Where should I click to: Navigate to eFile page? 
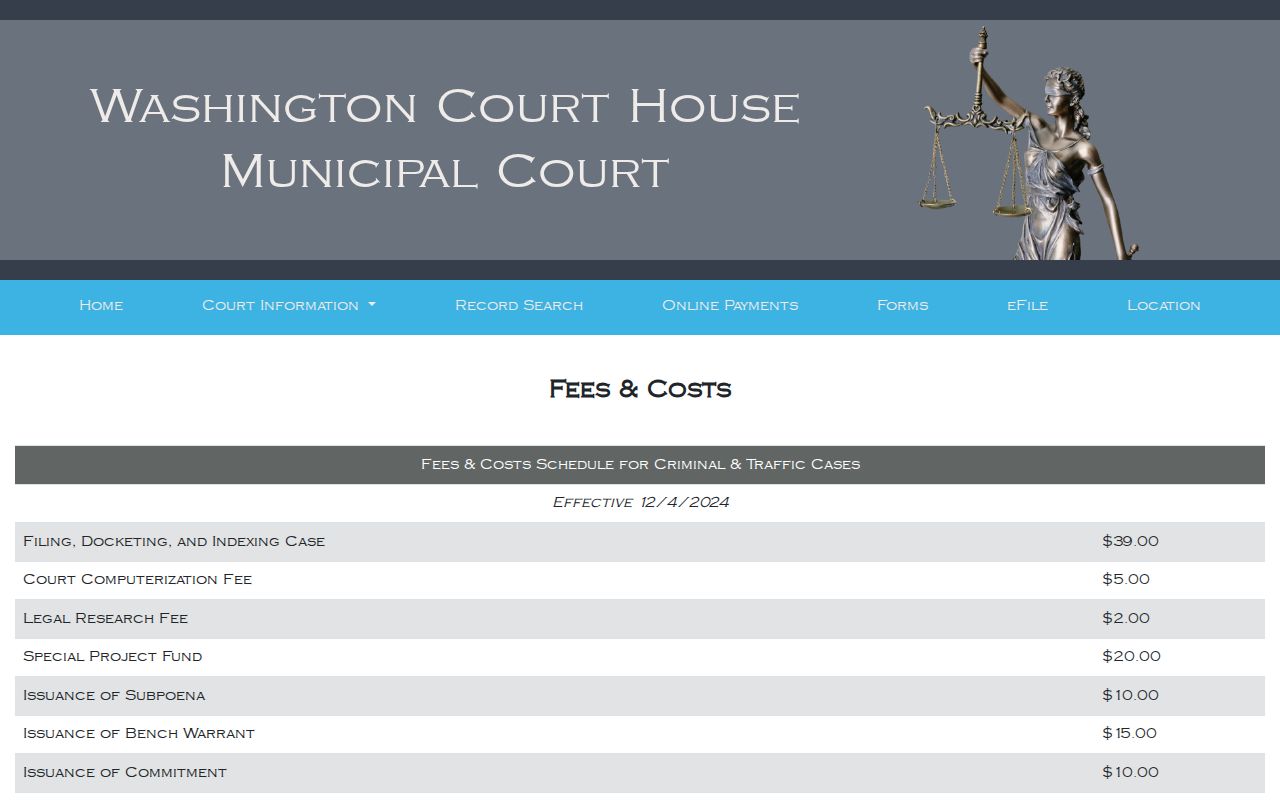coord(1027,305)
